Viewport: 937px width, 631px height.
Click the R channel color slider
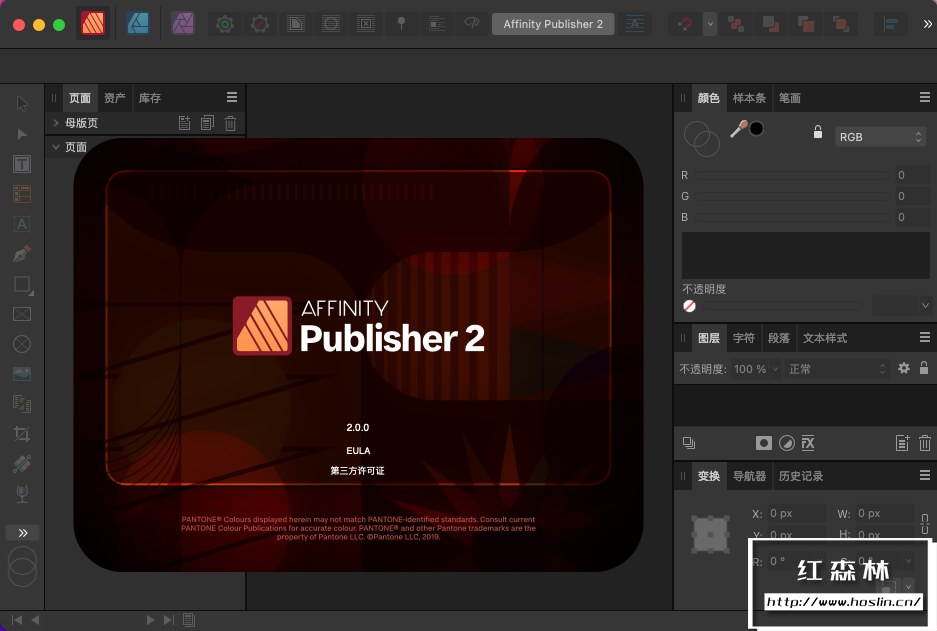tap(792, 175)
